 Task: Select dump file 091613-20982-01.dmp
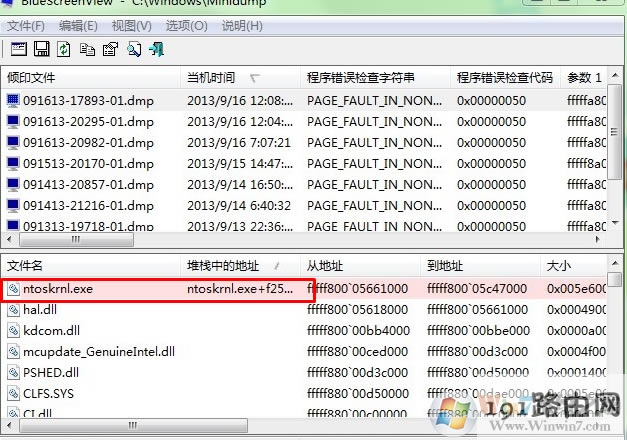(88, 142)
